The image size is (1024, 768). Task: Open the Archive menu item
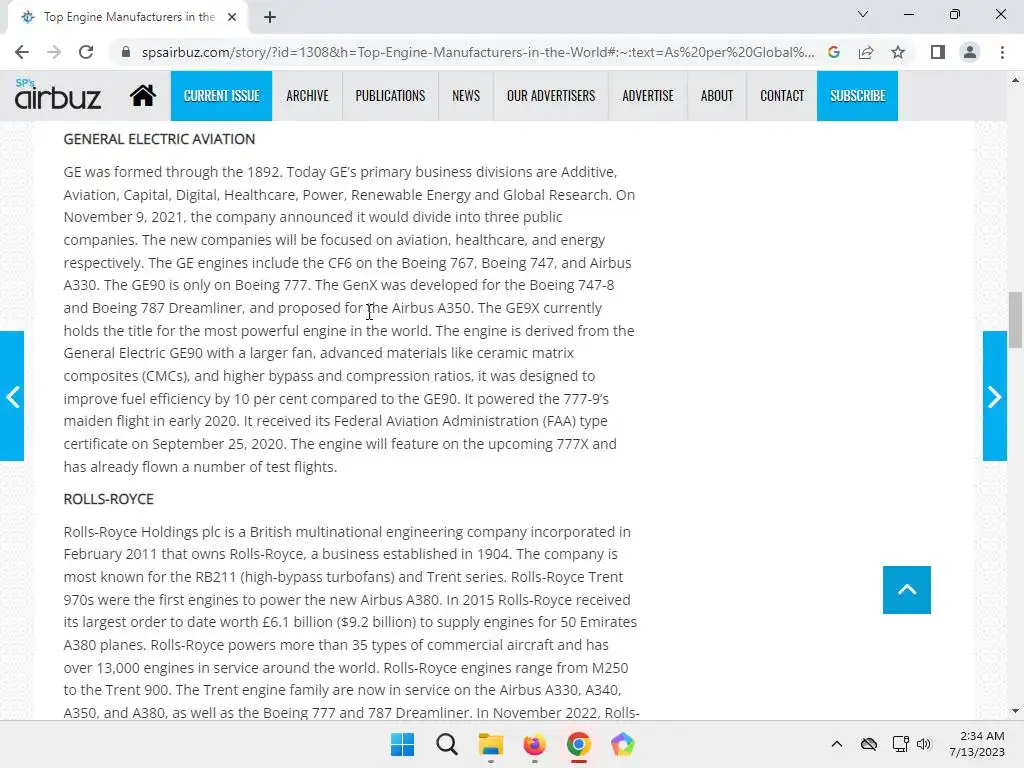point(307,96)
